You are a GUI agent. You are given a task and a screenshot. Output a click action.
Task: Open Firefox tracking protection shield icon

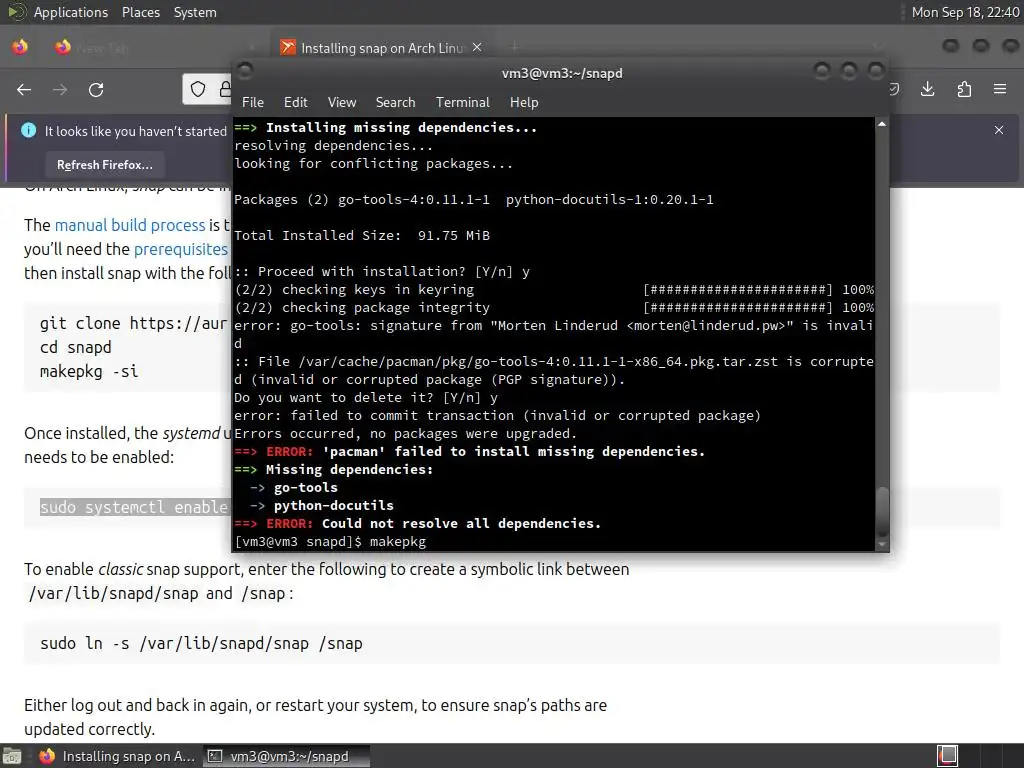pyautogui.click(x=198, y=89)
